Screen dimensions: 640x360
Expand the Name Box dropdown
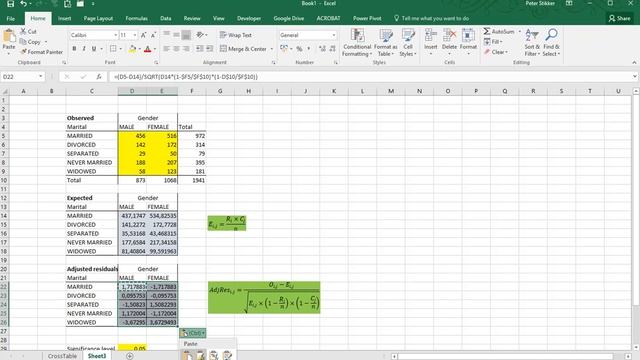click(x=40, y=77)
